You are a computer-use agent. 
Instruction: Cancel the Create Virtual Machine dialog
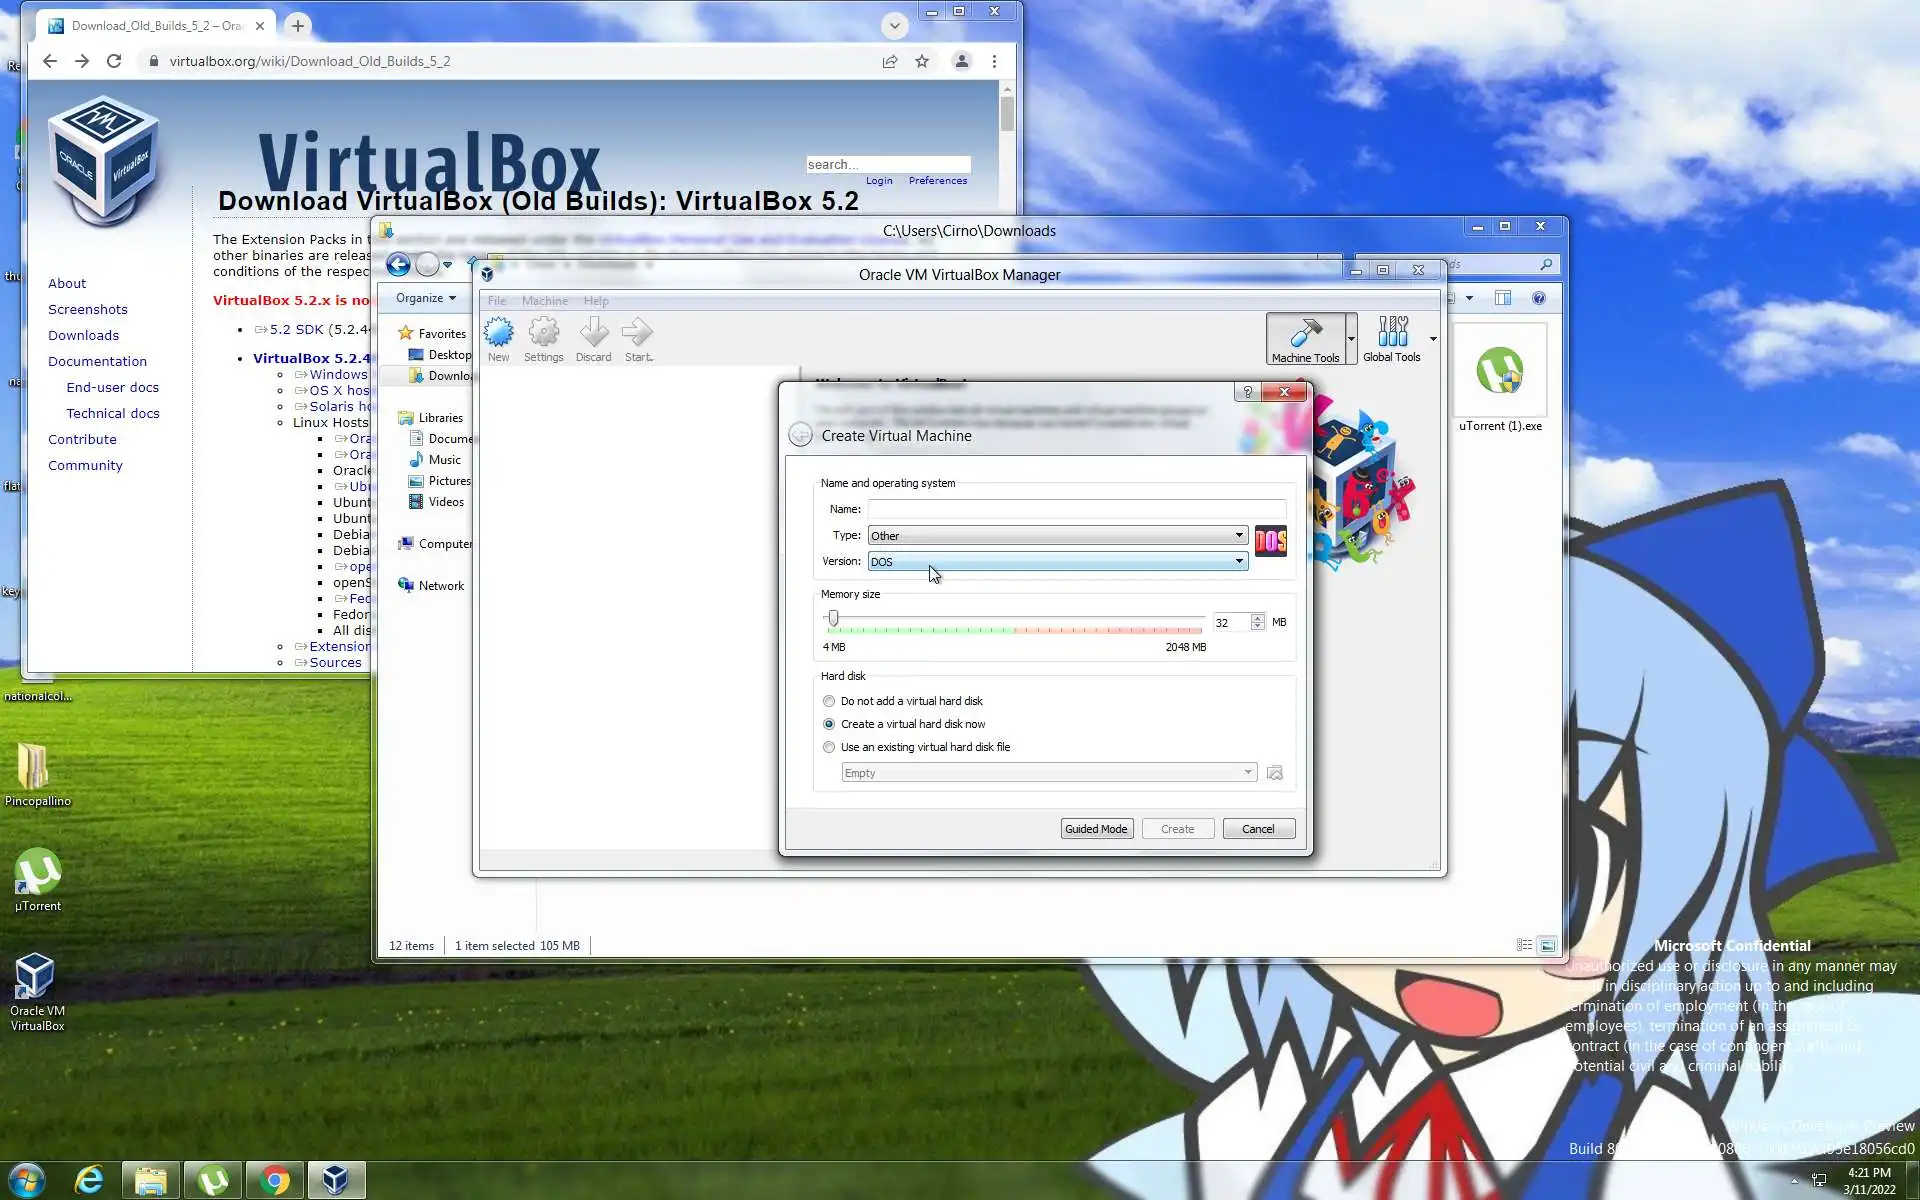click(1258, 829)
